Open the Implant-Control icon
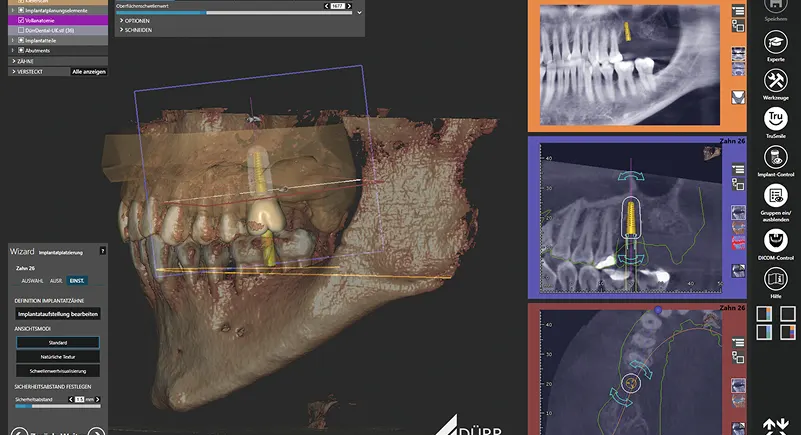Screen dimensions: 801x436 (x=775, y=157)
